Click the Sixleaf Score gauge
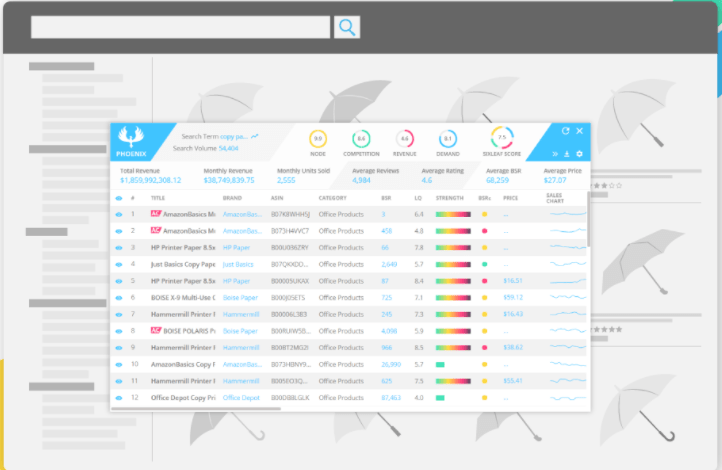The height and width of the screenshot is (470, 722). click(x=502, y=137)
